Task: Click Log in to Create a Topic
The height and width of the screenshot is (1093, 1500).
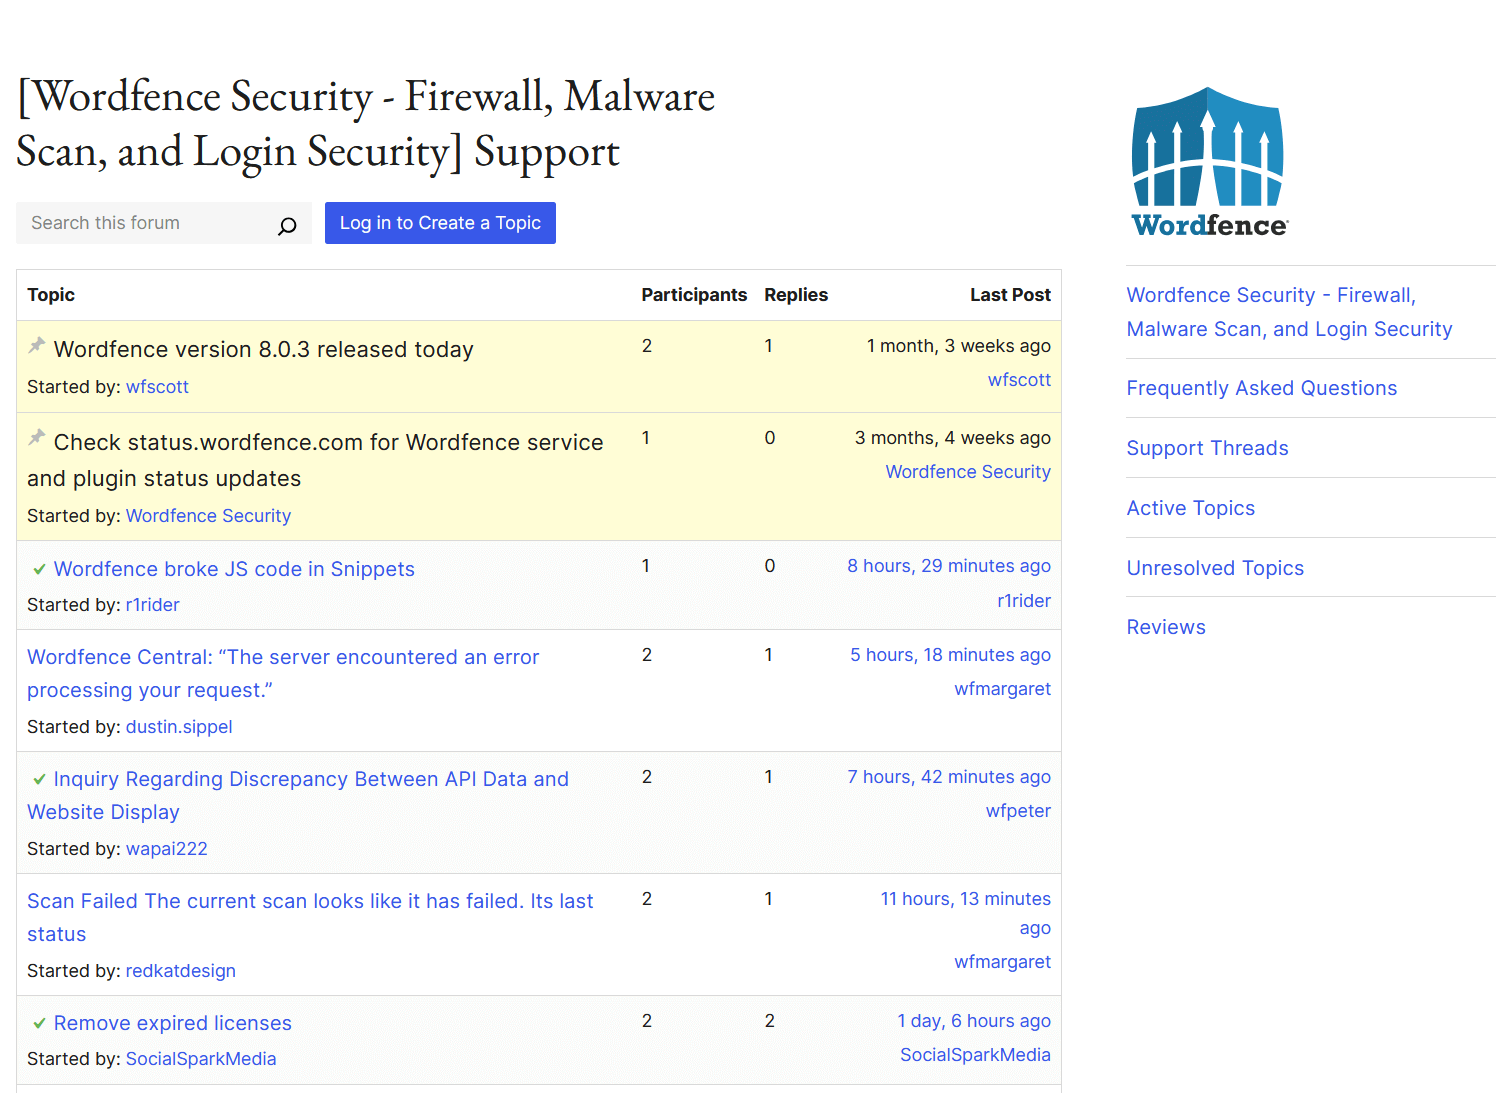Action: tap(440, 223)
